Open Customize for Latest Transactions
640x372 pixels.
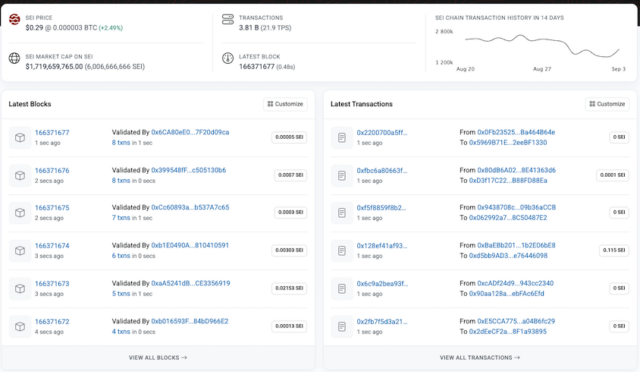tap(607, 104)
